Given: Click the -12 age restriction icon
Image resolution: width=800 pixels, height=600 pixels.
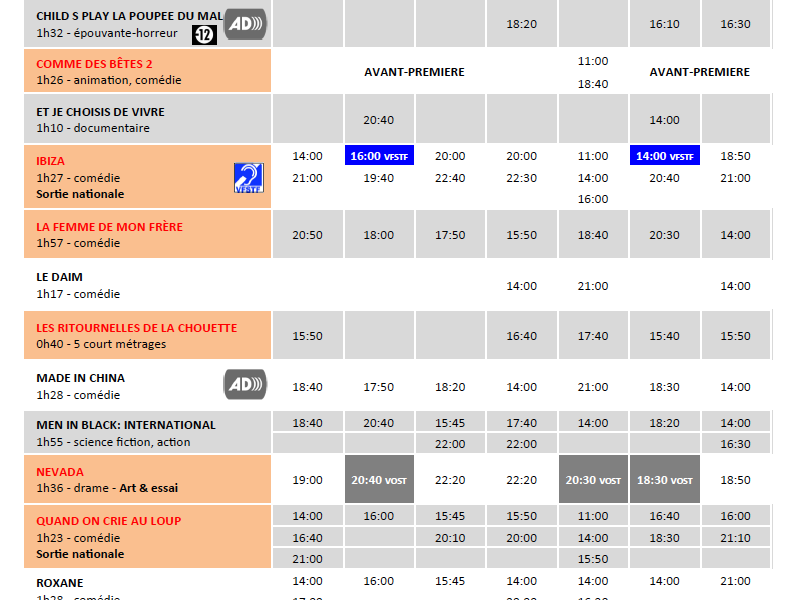Looking at the screenshot, I should [x=204, y=35].
